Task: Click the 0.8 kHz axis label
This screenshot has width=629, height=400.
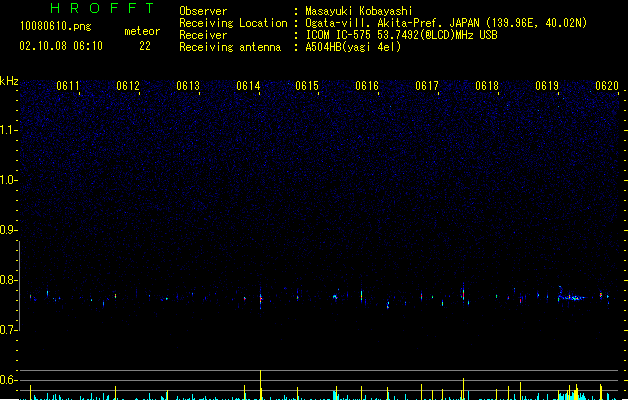Action: [9, 280]
